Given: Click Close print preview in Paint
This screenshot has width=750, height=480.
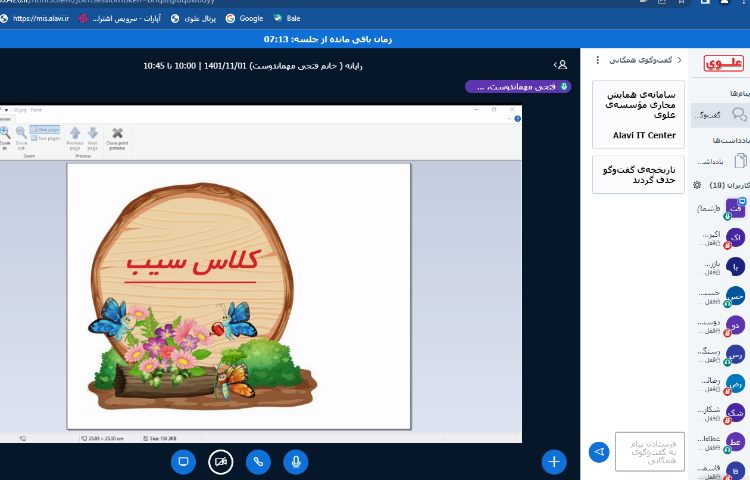Looking at the screenshot, I should (117, 138).
